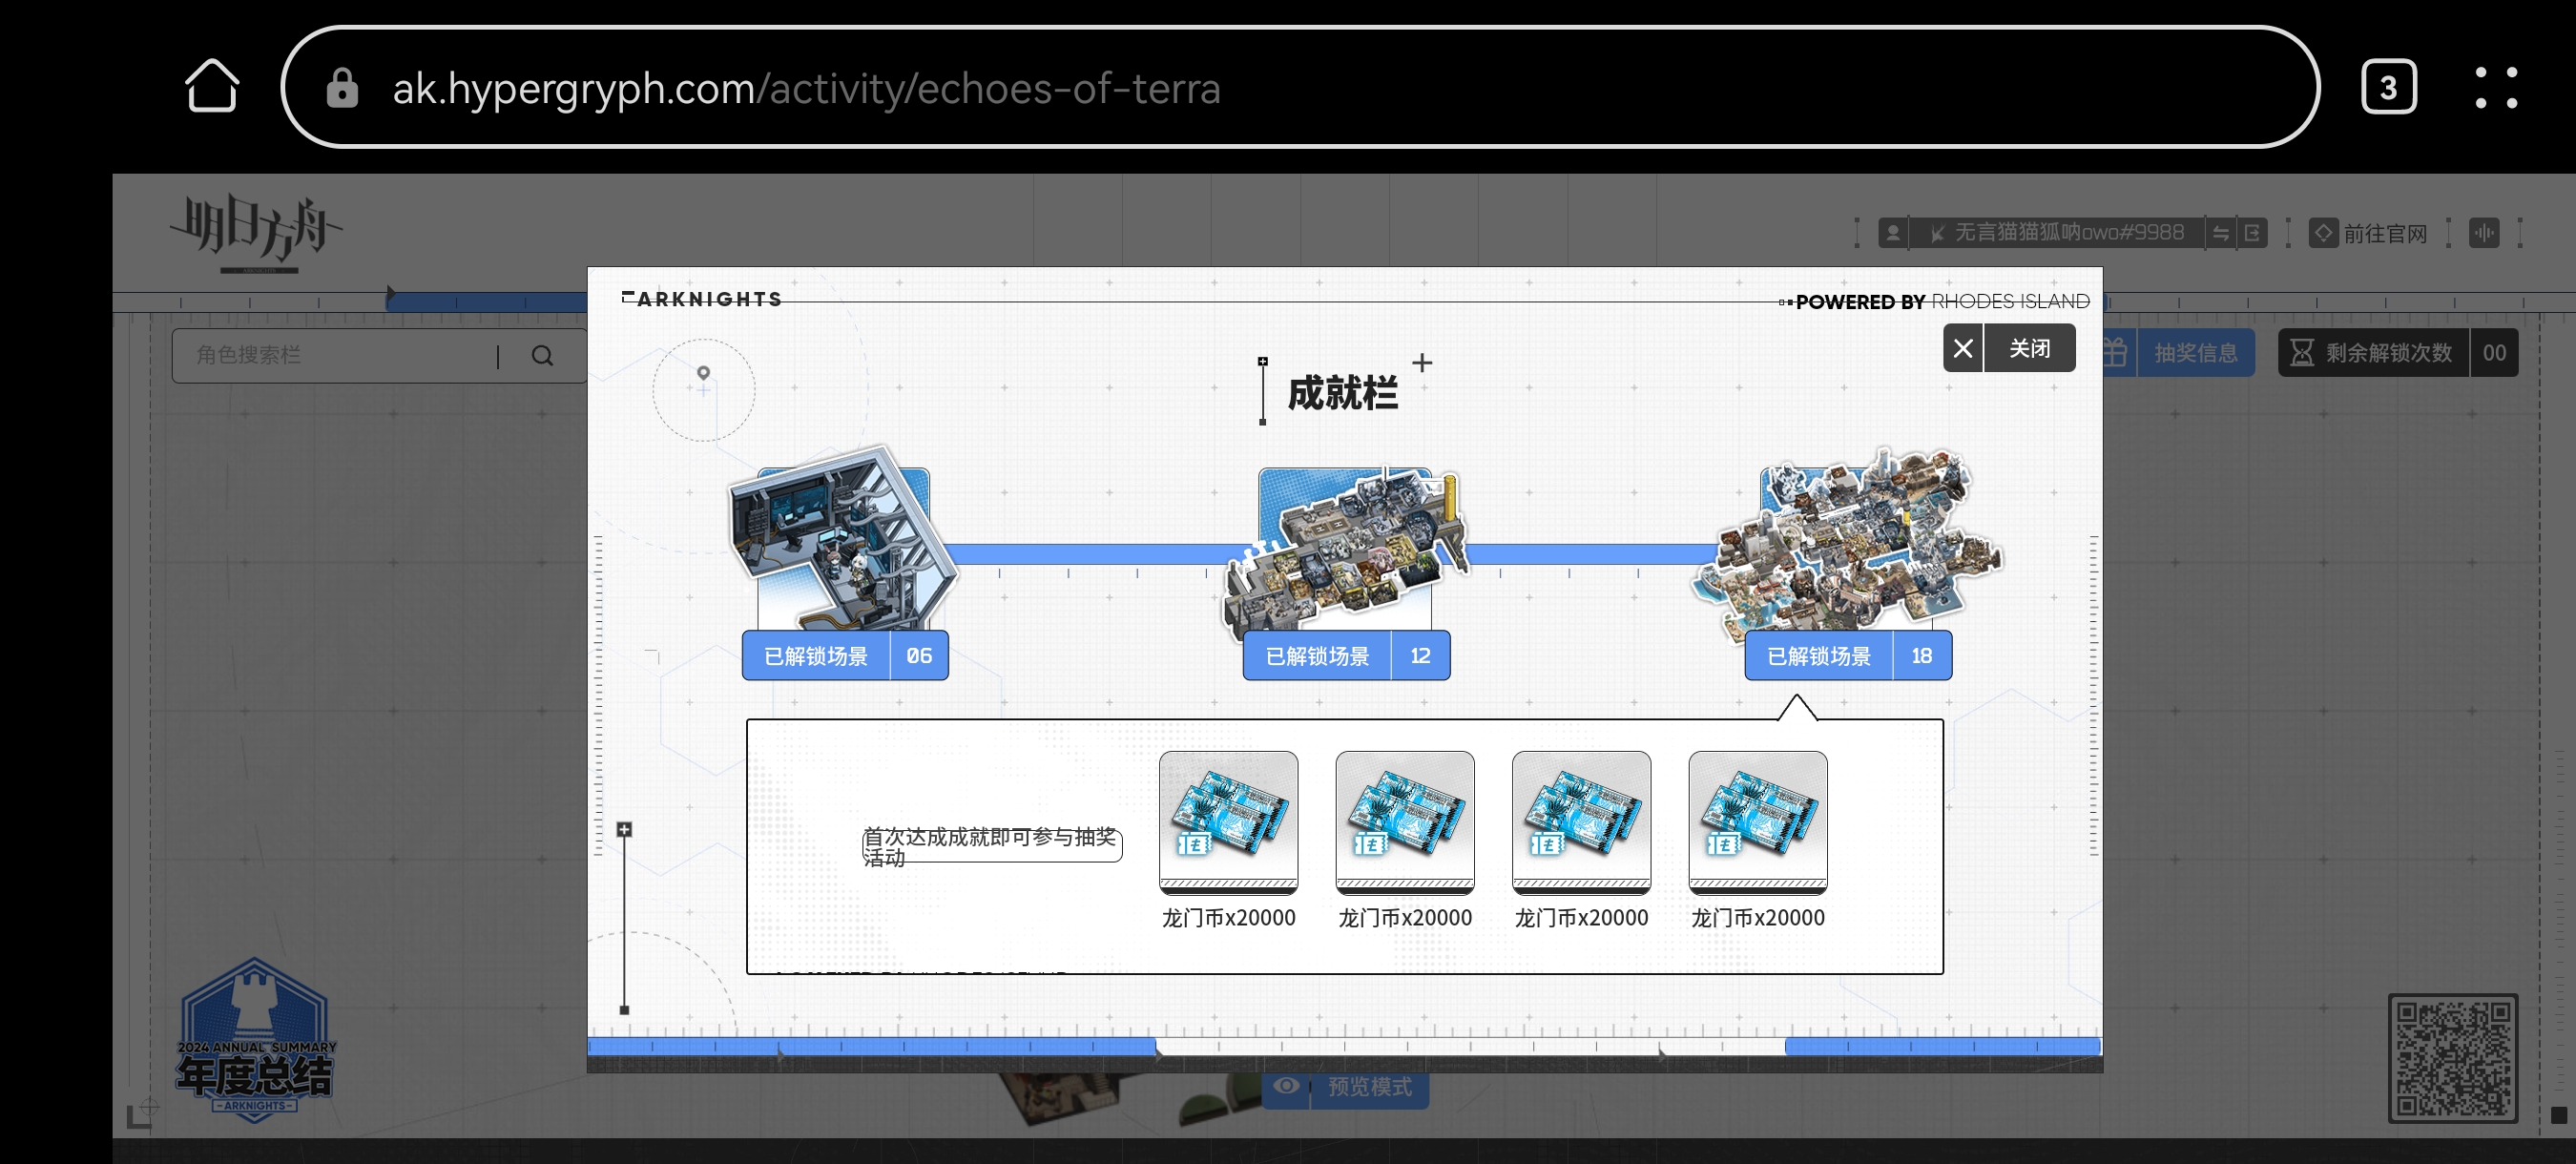This screenshot has height=1164, width=2576.
Task: Click the search magnifier icon
Action: coord(542,356)
